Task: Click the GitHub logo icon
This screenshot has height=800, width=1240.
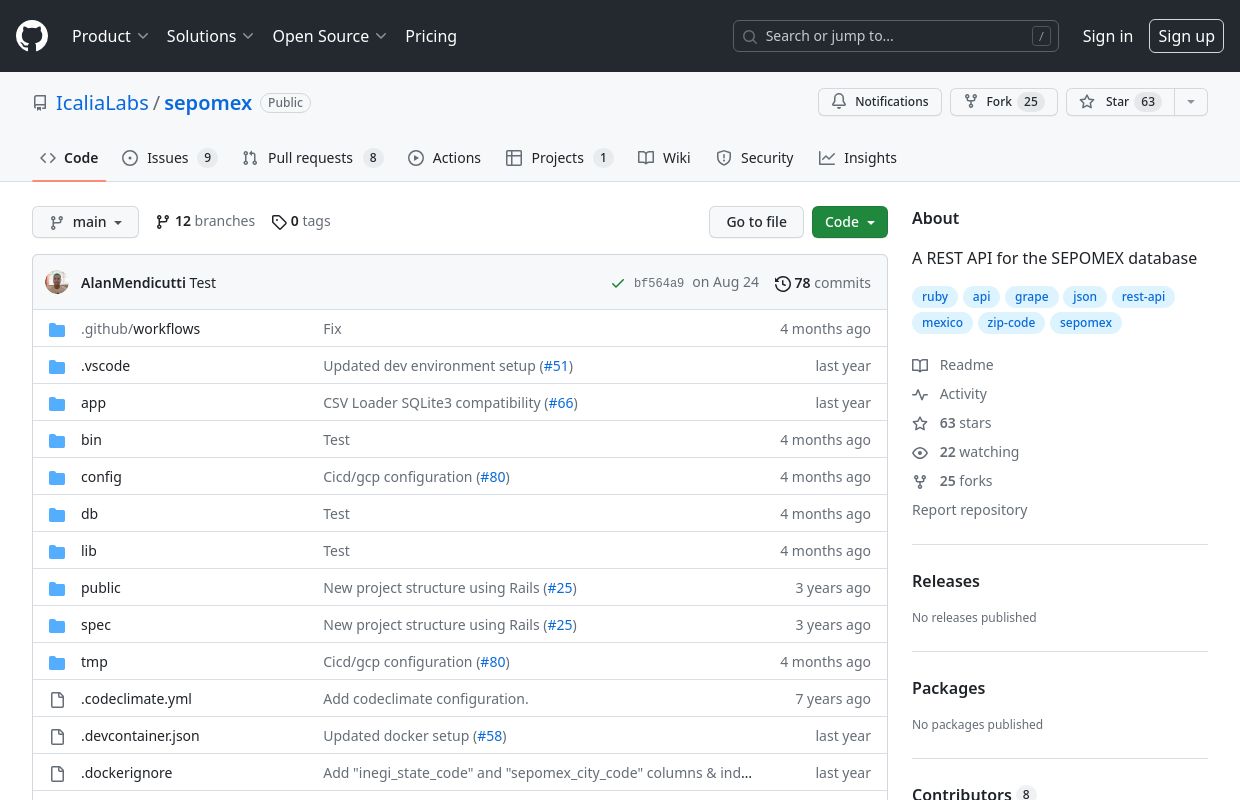Action: click(x=32, y=36)
